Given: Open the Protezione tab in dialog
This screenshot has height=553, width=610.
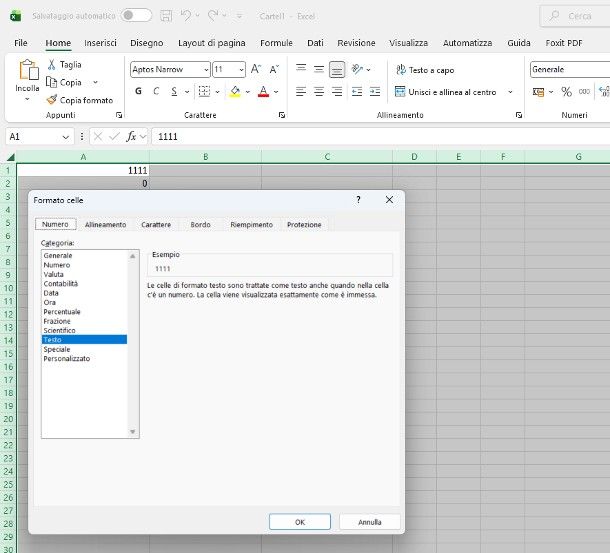Looking at the screenshot, I should [x=304, y=225].
